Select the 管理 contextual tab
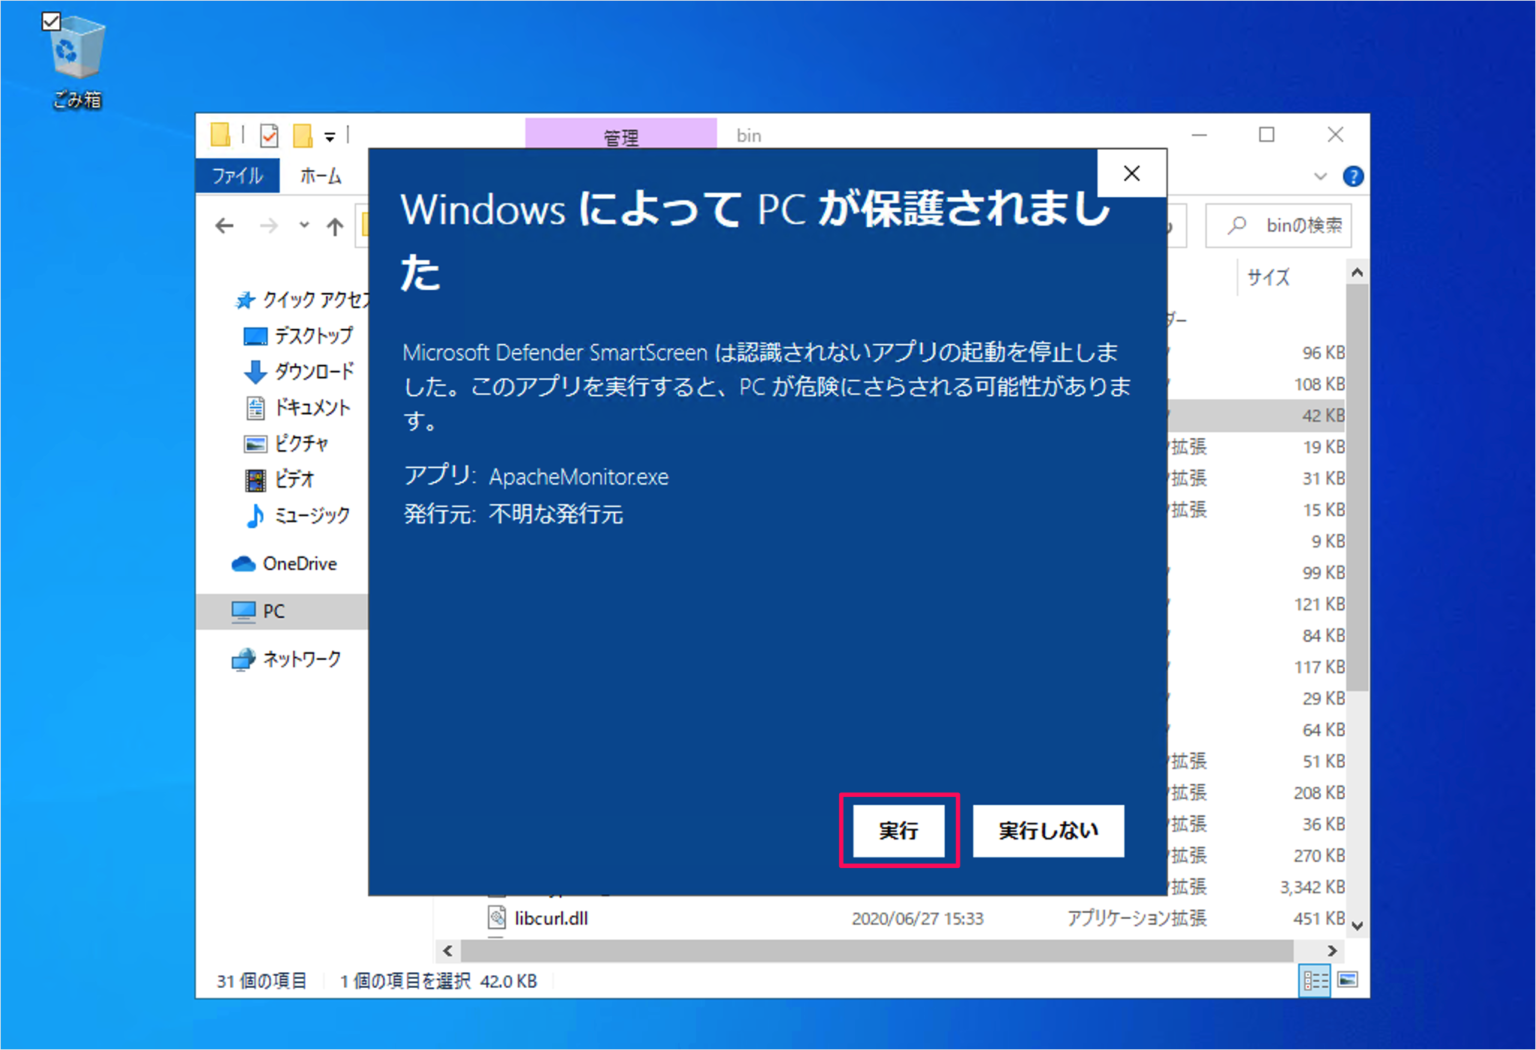The height and width of the screenshot is (1050, 1536). (x=621, y=137)
